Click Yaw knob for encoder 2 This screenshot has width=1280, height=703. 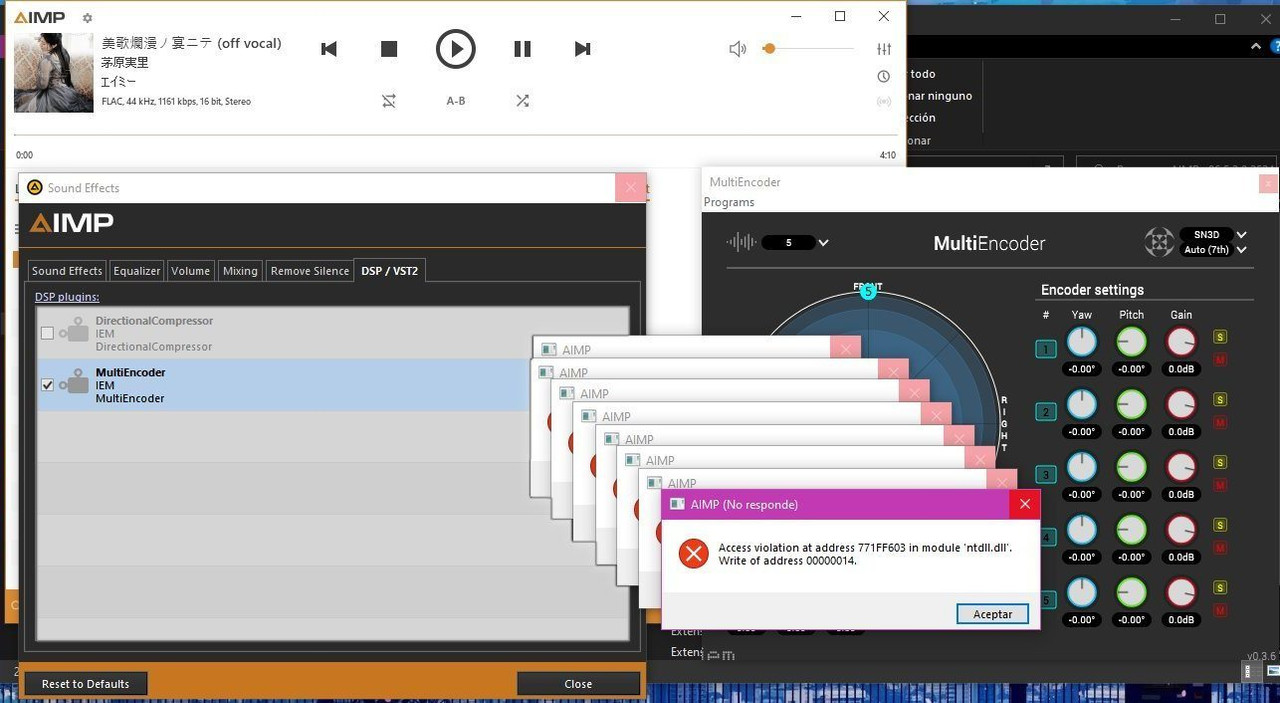(x=1082, y=404)
